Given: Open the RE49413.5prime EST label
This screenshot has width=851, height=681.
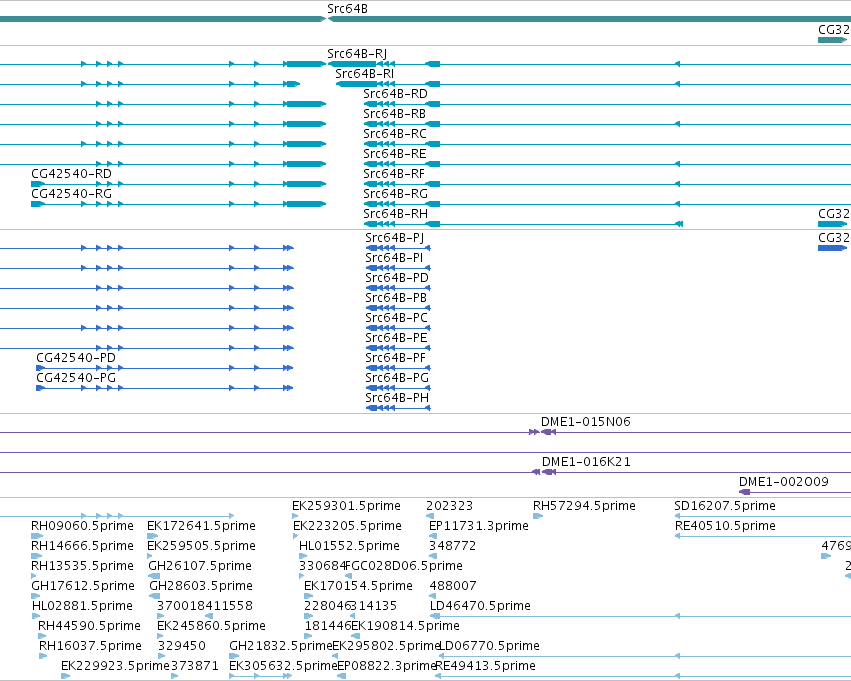Looking at the screenshot, I should [x=485, y=667].
